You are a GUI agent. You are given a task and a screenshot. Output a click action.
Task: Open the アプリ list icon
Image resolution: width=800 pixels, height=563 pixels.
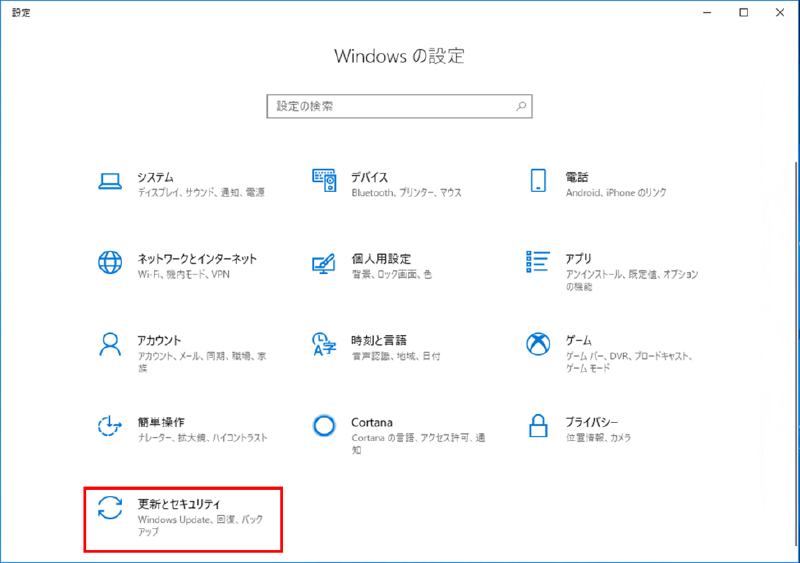[x=538, y=261]
